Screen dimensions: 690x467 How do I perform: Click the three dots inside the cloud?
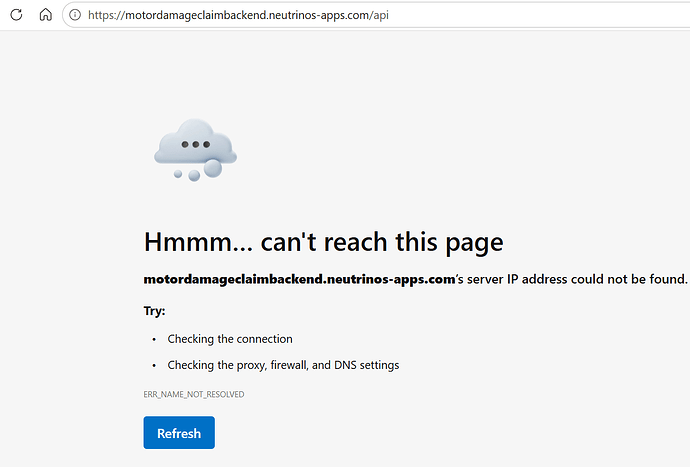[196, 144]
